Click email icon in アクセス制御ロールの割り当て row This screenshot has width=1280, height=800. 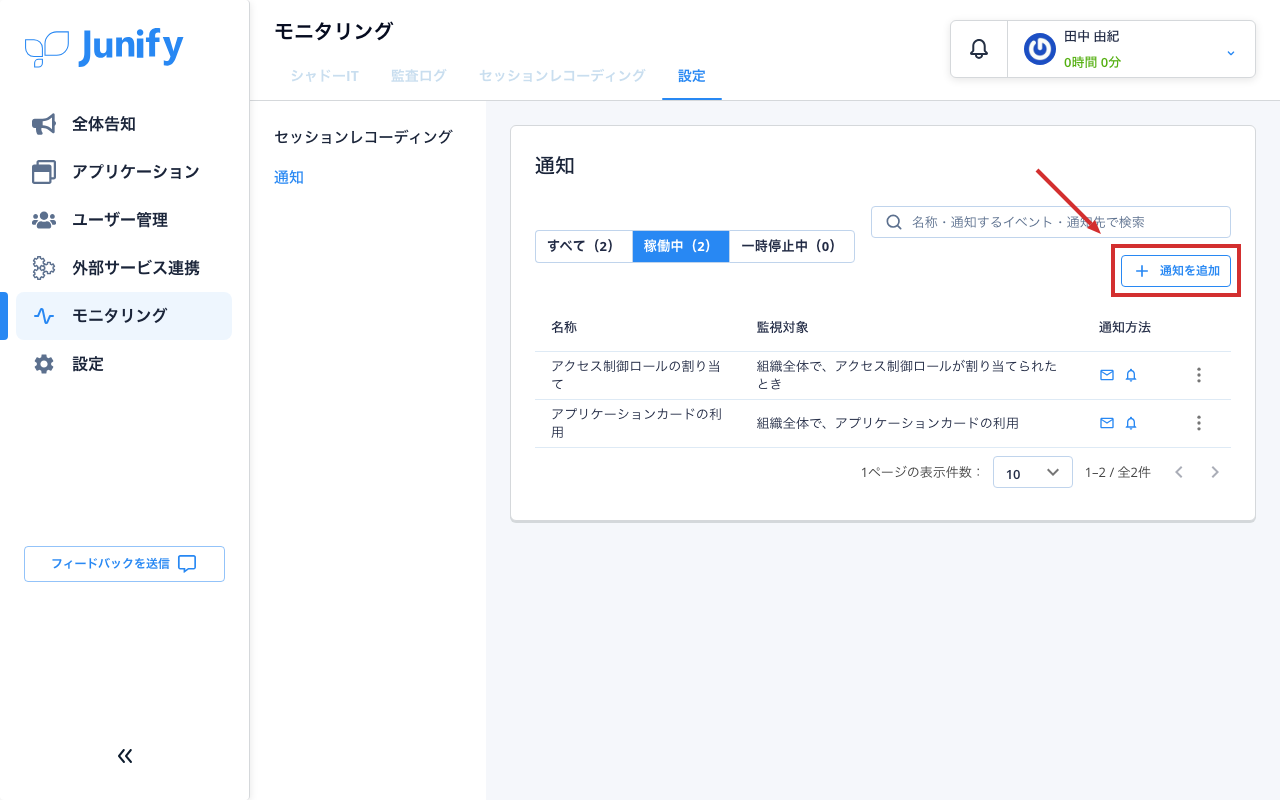pos(1107,375)
